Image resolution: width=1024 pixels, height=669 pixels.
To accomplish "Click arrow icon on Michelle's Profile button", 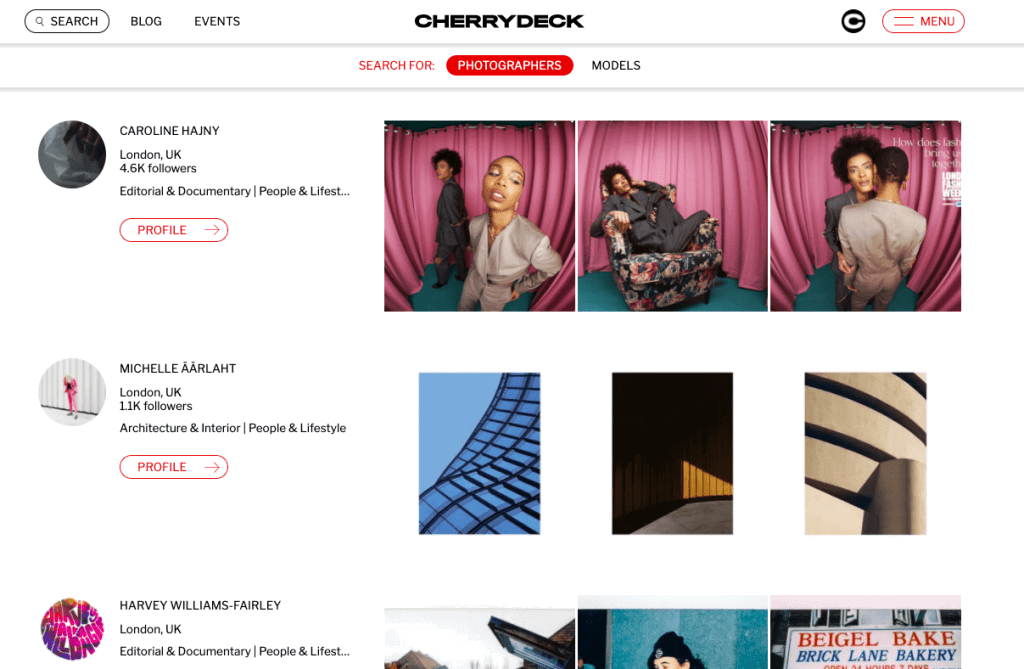I will (x=212, y=467).
